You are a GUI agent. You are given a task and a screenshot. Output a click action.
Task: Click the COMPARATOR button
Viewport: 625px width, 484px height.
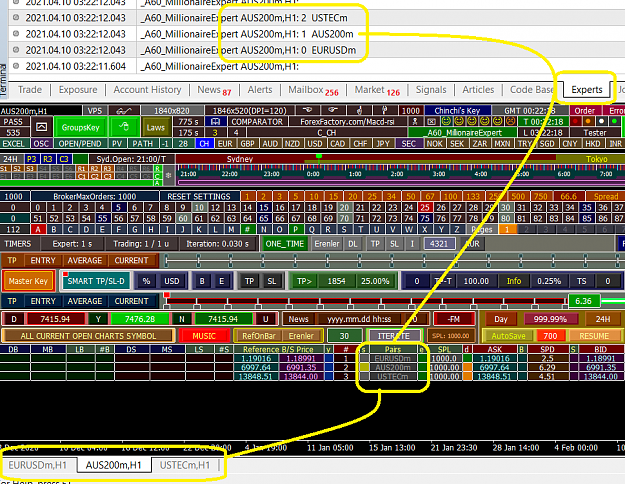click(257, 122)
